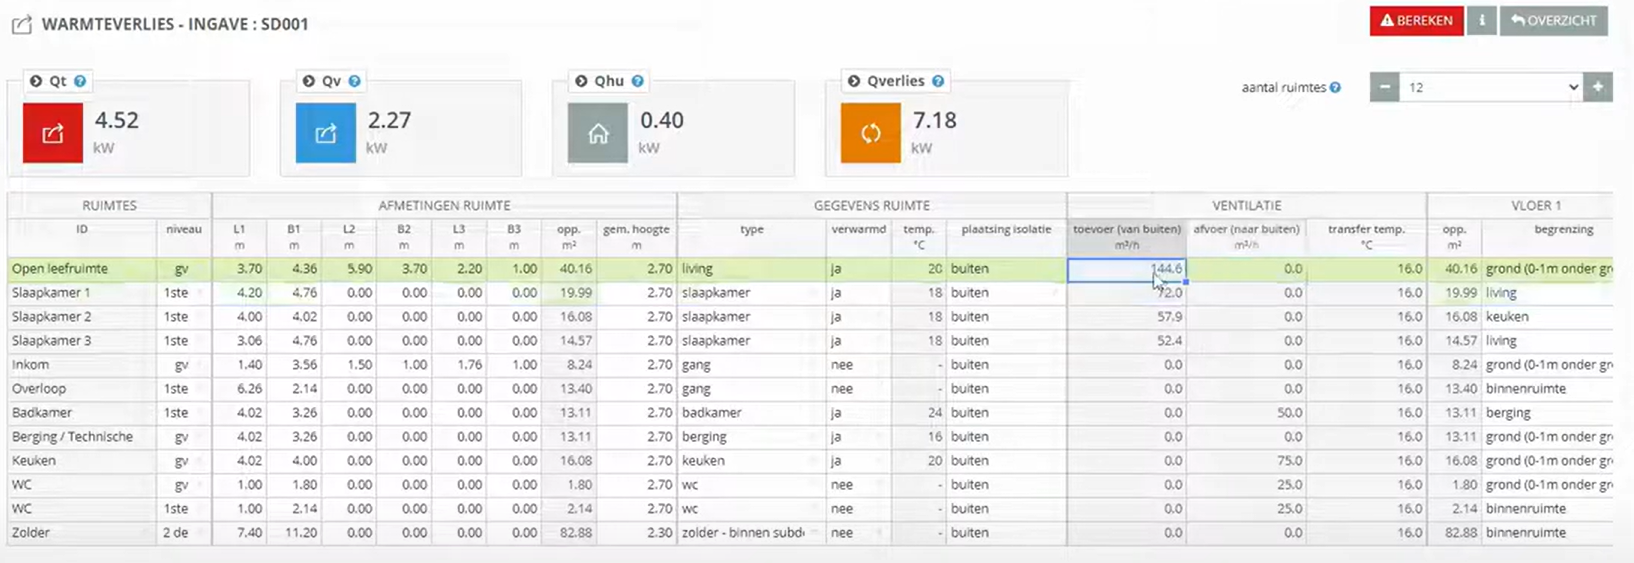Click the orange Qverlies refresh icon
1634x563 pixels.
(871, 132)
